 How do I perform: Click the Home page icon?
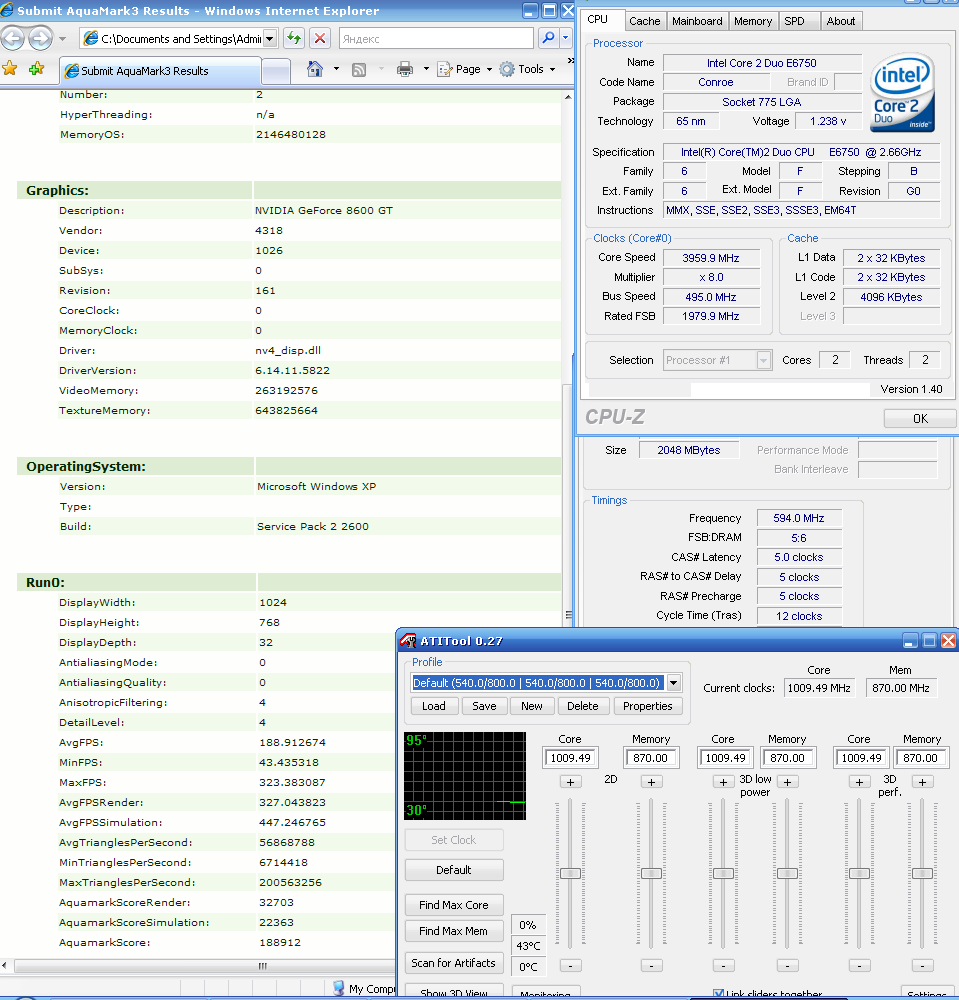coord(315,69)
